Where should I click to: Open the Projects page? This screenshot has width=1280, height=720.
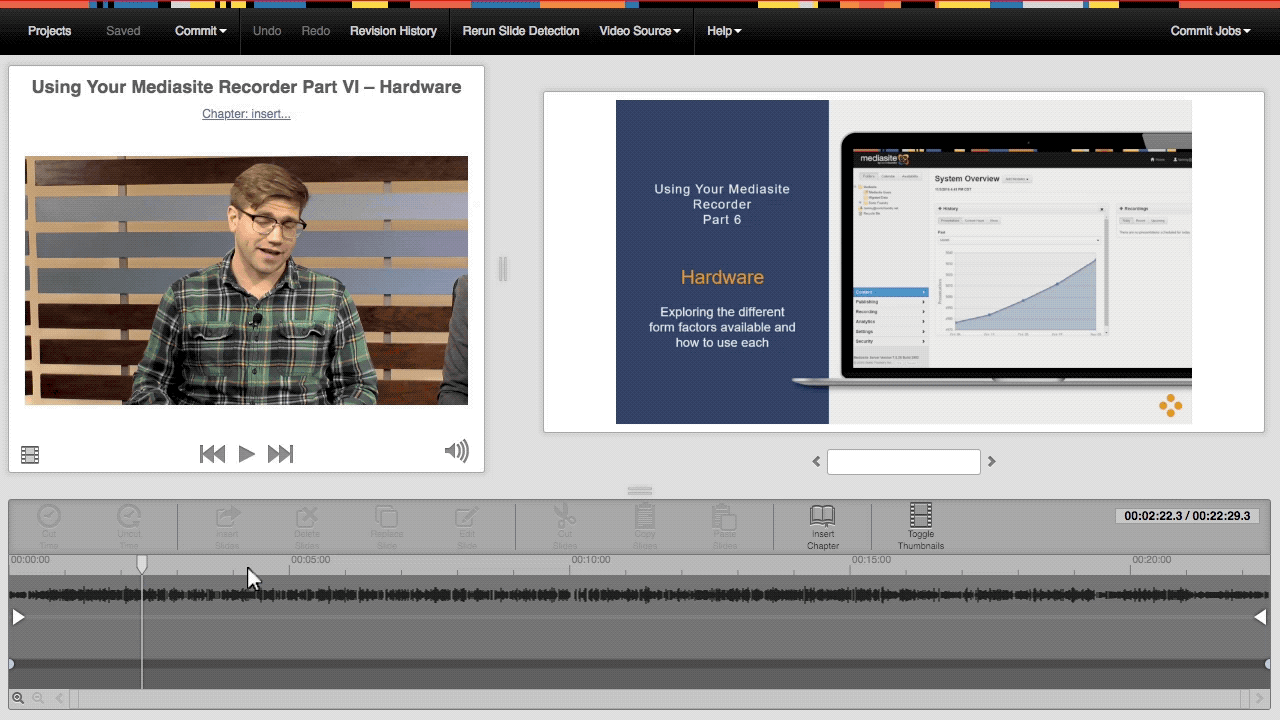click(49, 31)
